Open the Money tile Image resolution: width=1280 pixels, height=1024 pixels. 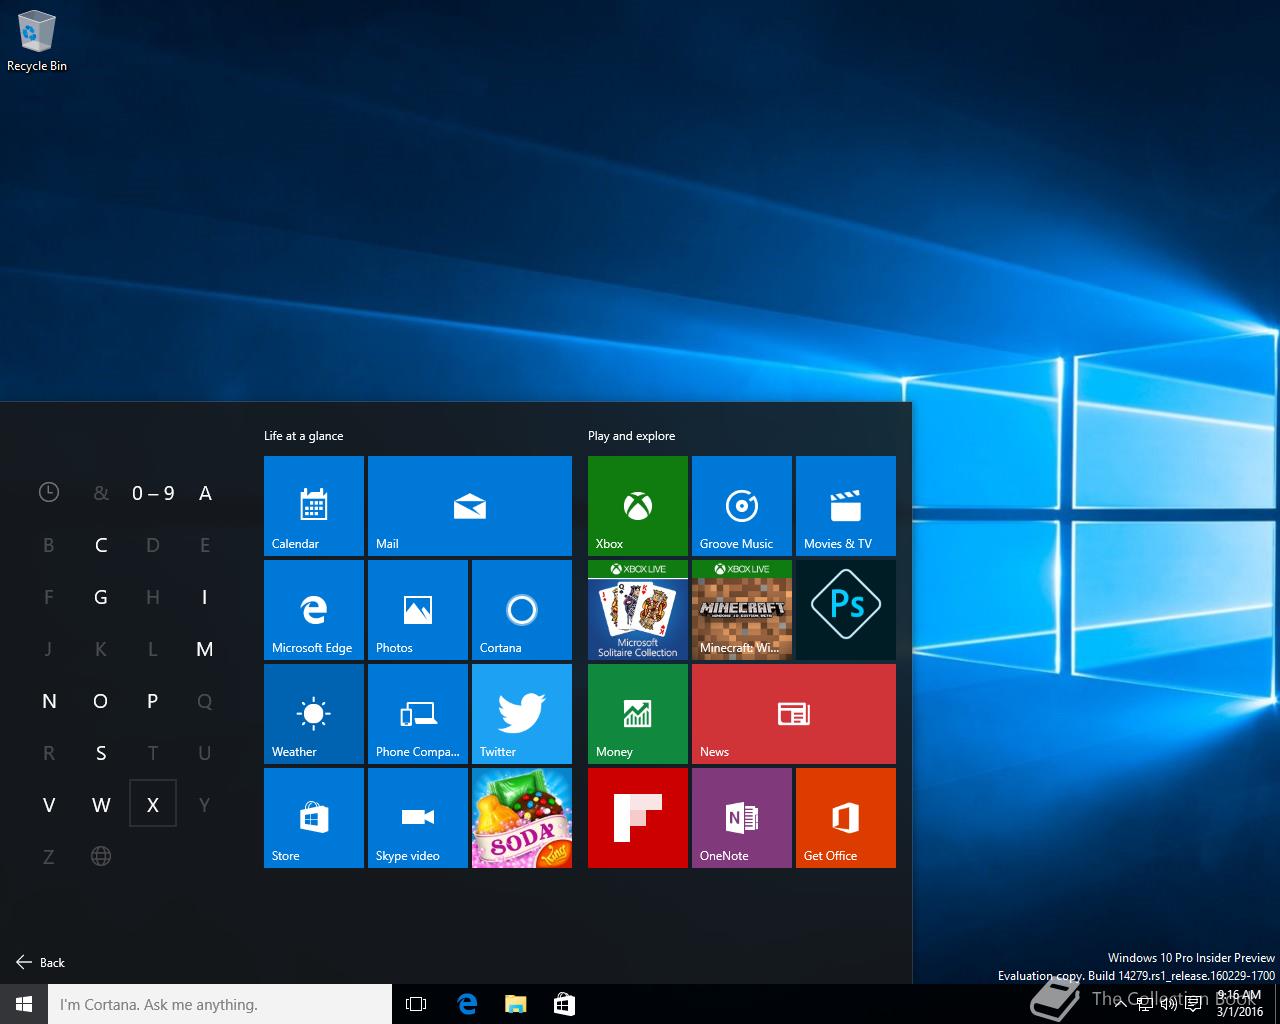[638, 714]
